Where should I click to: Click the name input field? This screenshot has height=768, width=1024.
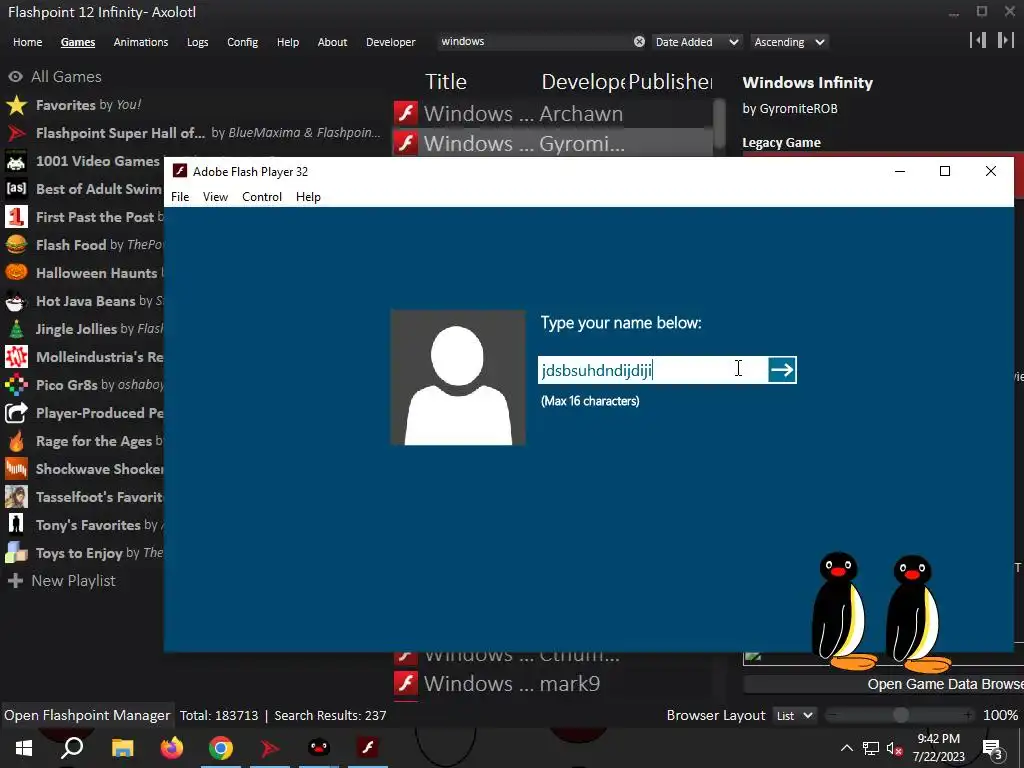click(652, 370)
